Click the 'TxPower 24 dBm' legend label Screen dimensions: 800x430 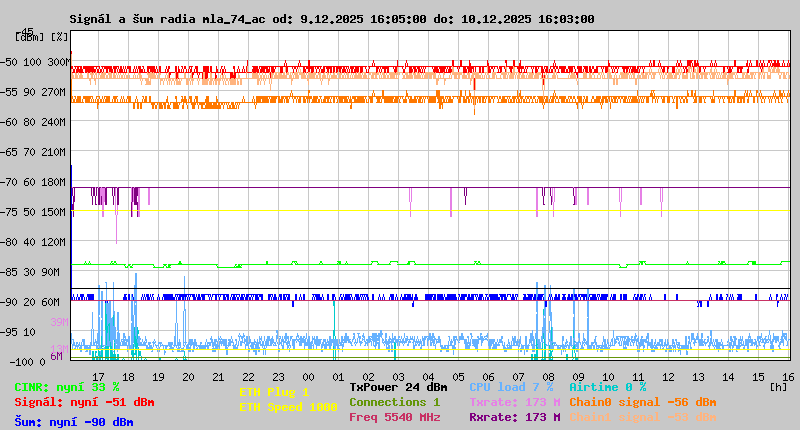pos(398,387)
